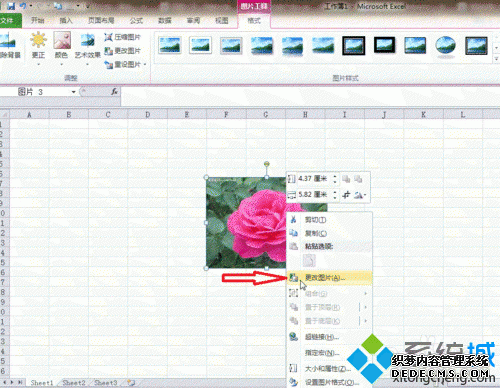
Task: Click the Reset Picture icon in ribbon
Action: [108, 64]
